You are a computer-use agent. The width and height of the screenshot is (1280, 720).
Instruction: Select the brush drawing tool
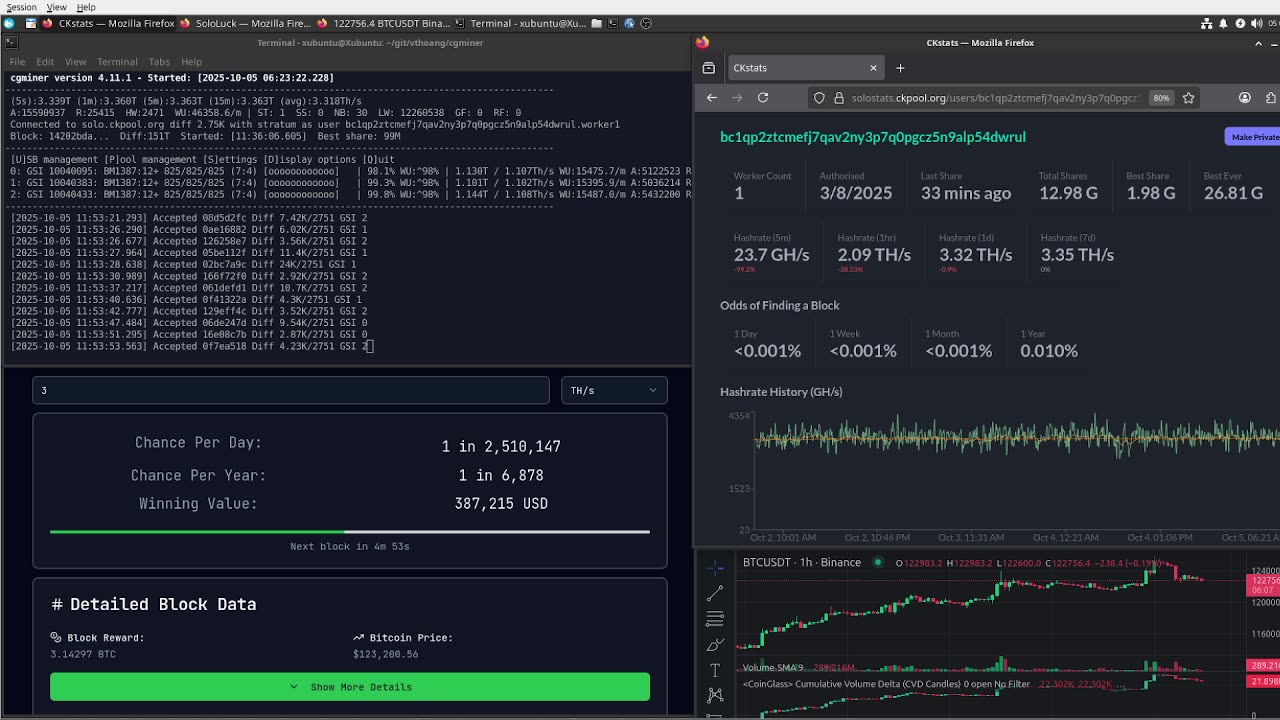715,645
